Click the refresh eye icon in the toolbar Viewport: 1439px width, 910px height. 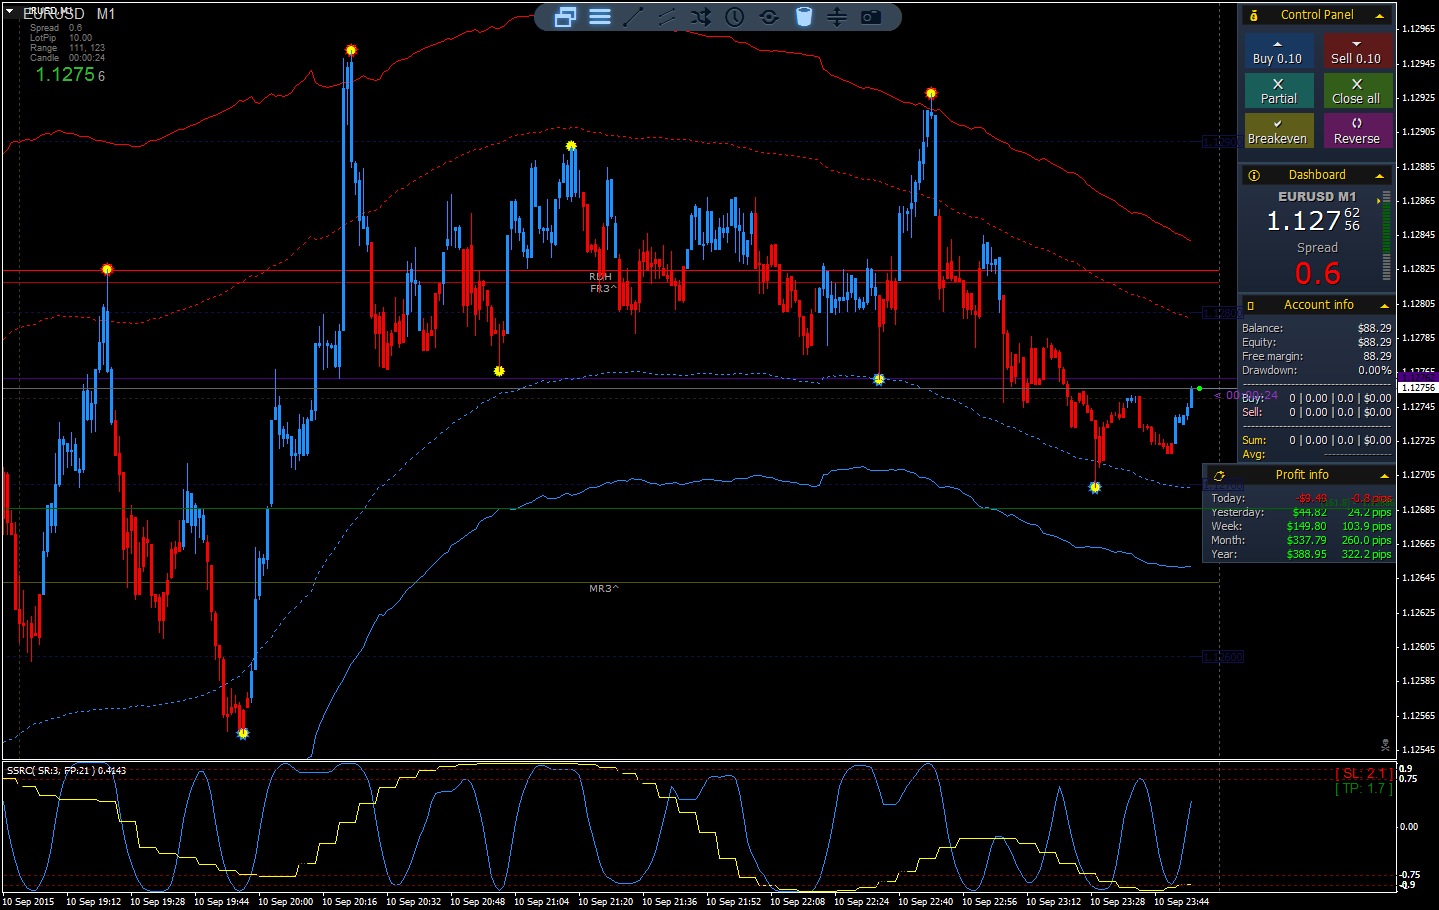769,17
